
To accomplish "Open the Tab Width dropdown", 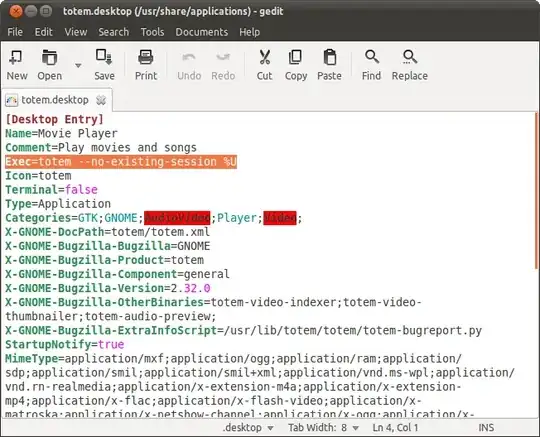I will [x=323, y=428].
